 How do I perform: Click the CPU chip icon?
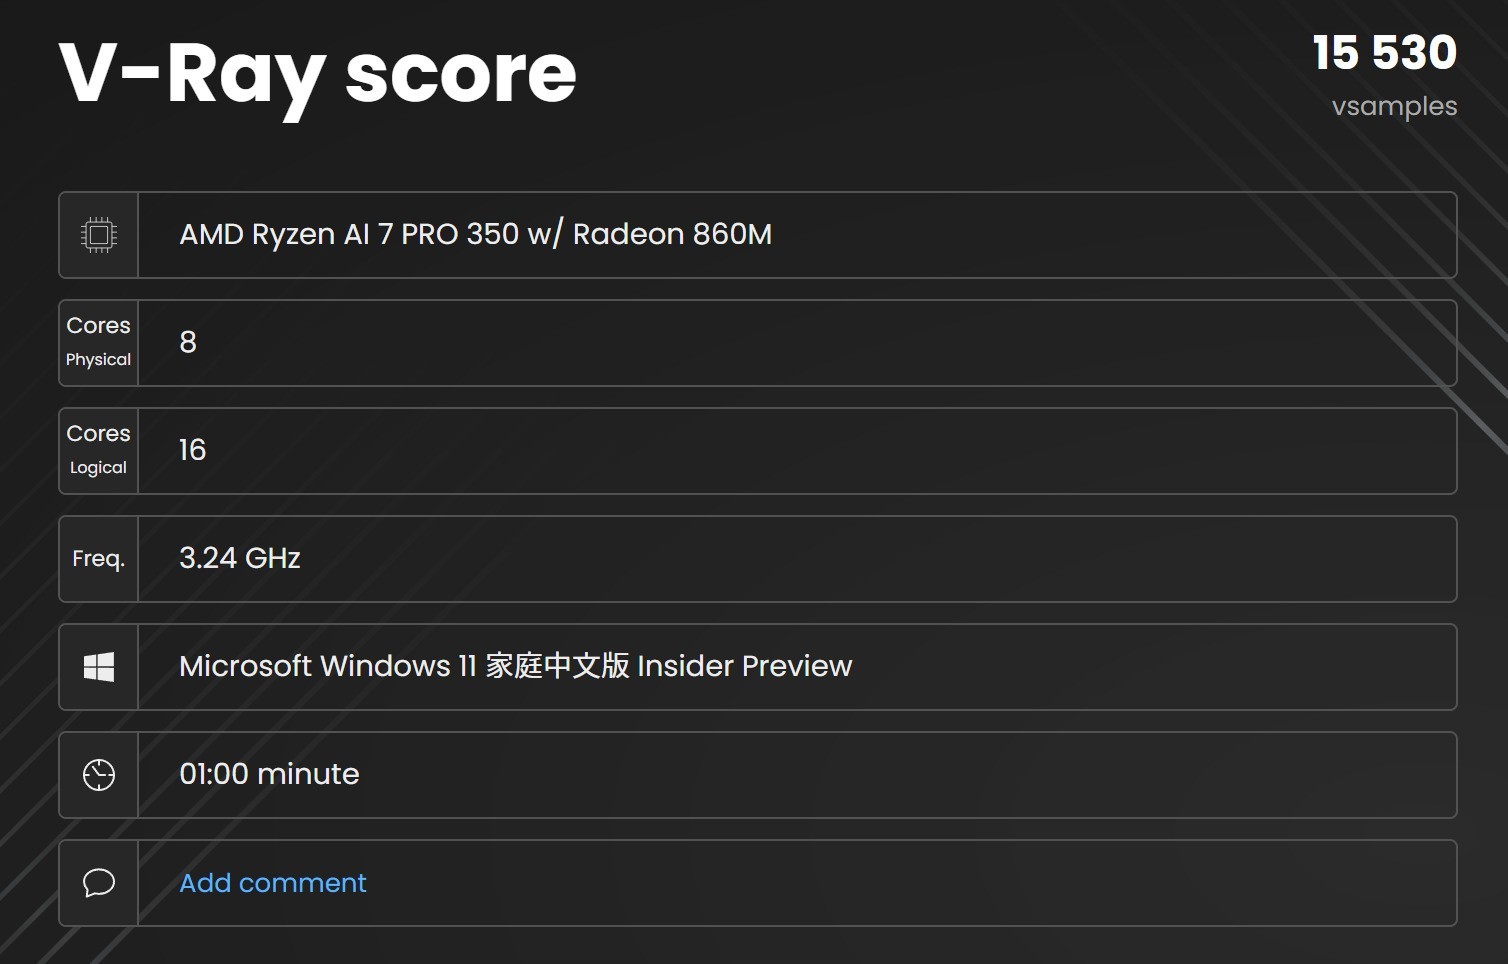point(98,235)
